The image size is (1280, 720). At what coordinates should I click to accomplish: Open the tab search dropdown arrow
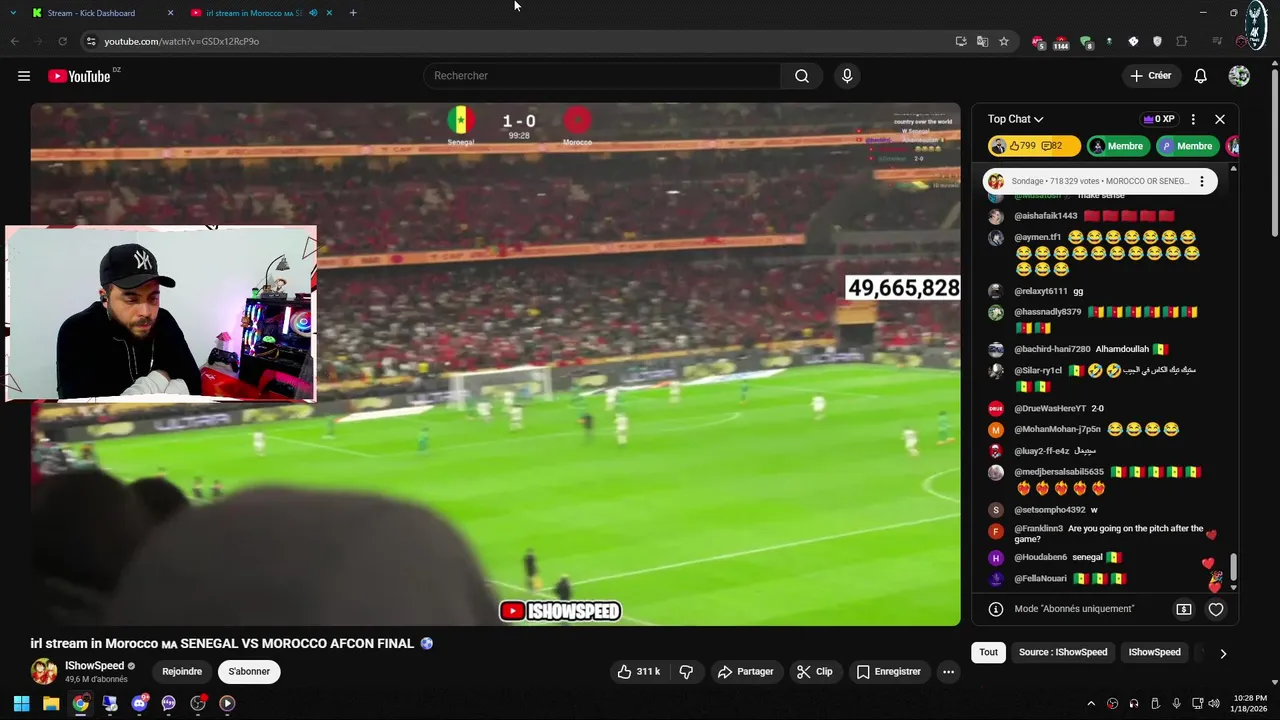[x=13, y=13]
